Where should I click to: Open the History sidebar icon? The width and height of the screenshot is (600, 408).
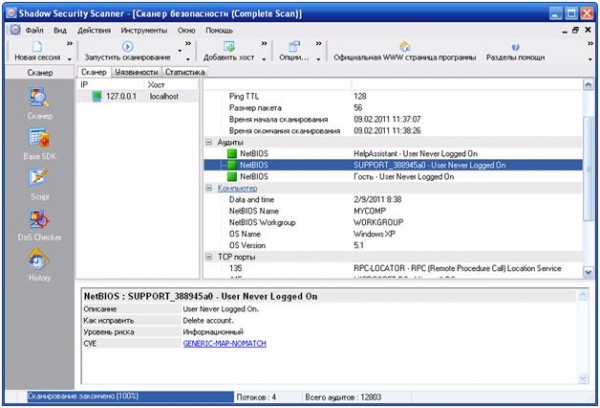point(39,260)
